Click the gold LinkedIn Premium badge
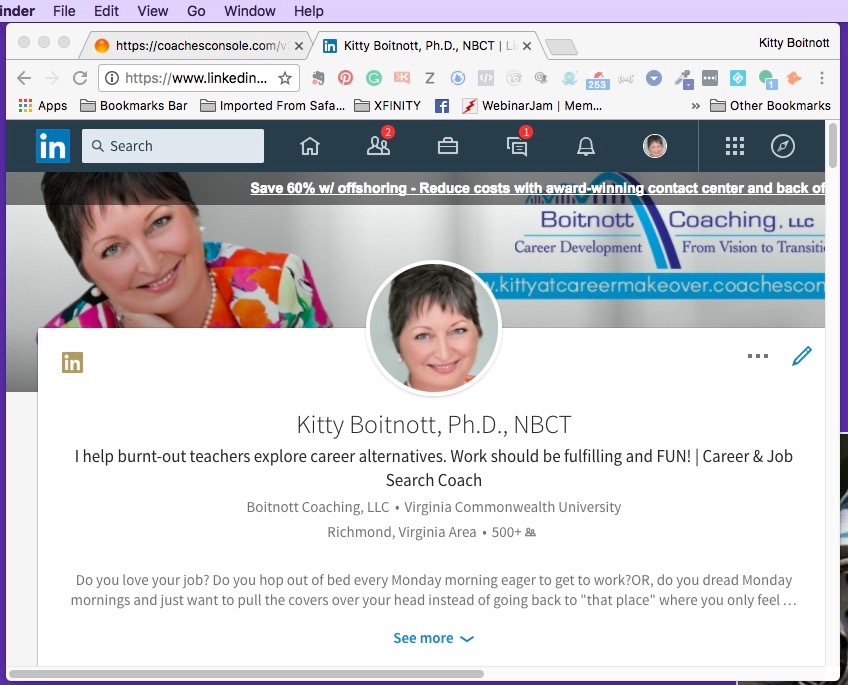The width and height of the screenshot is (848, 685). point(72,362)
